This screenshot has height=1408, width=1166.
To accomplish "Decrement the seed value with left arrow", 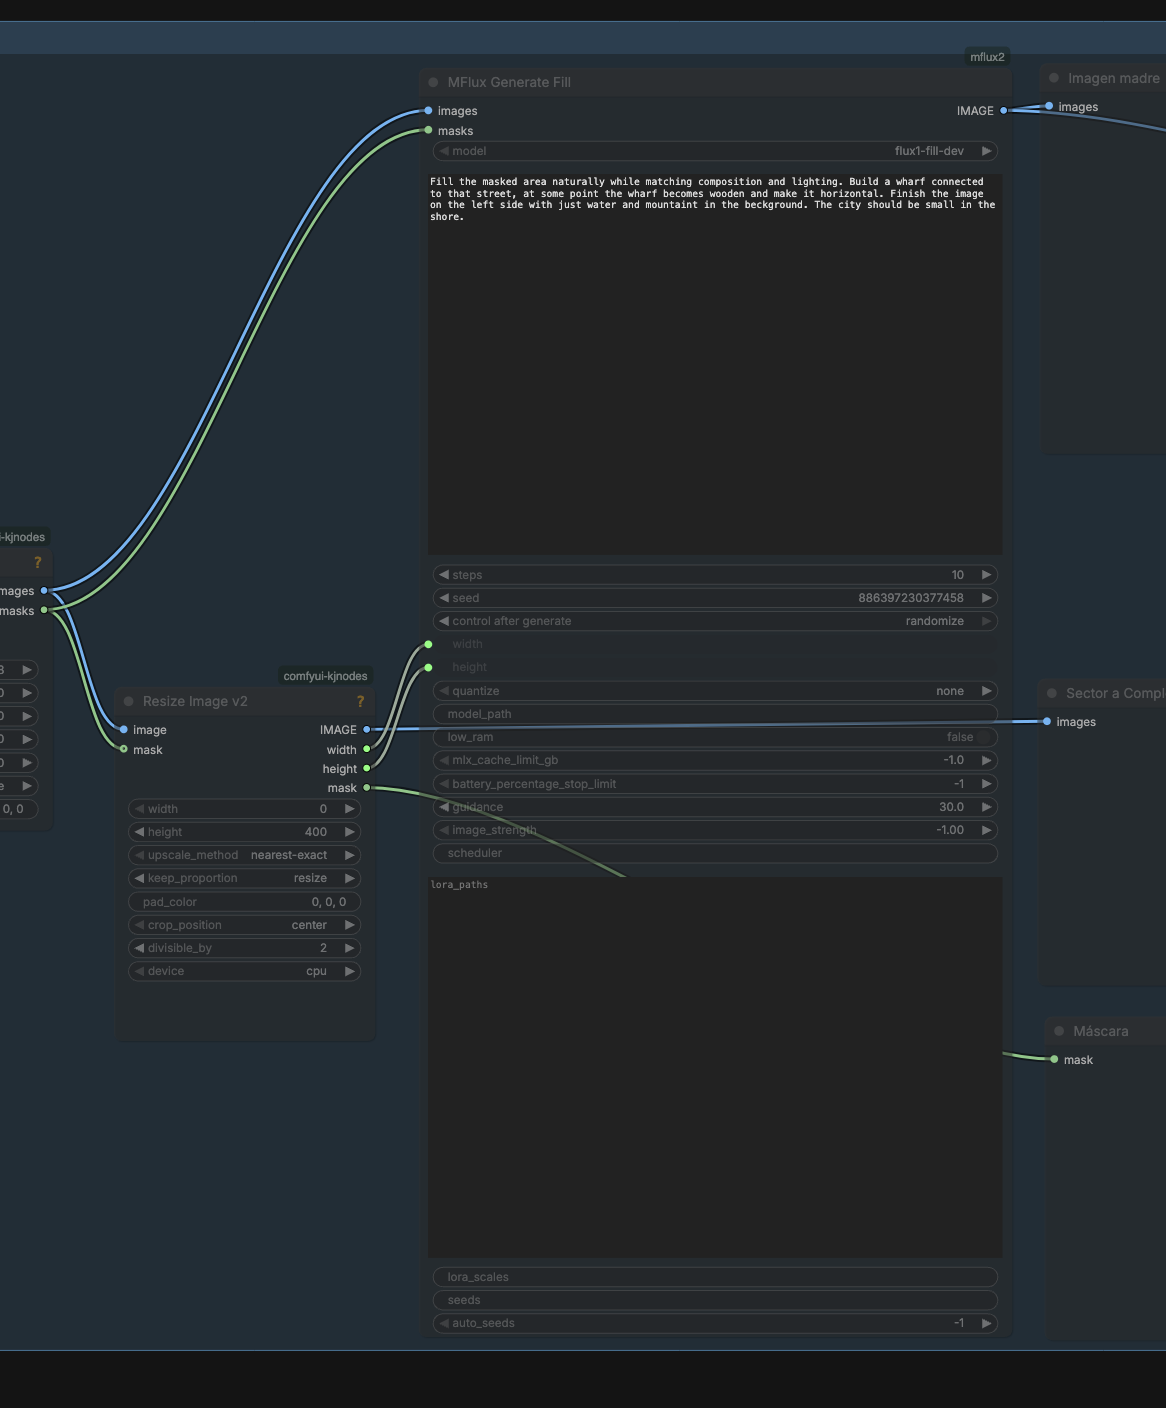I will (444, 598).
